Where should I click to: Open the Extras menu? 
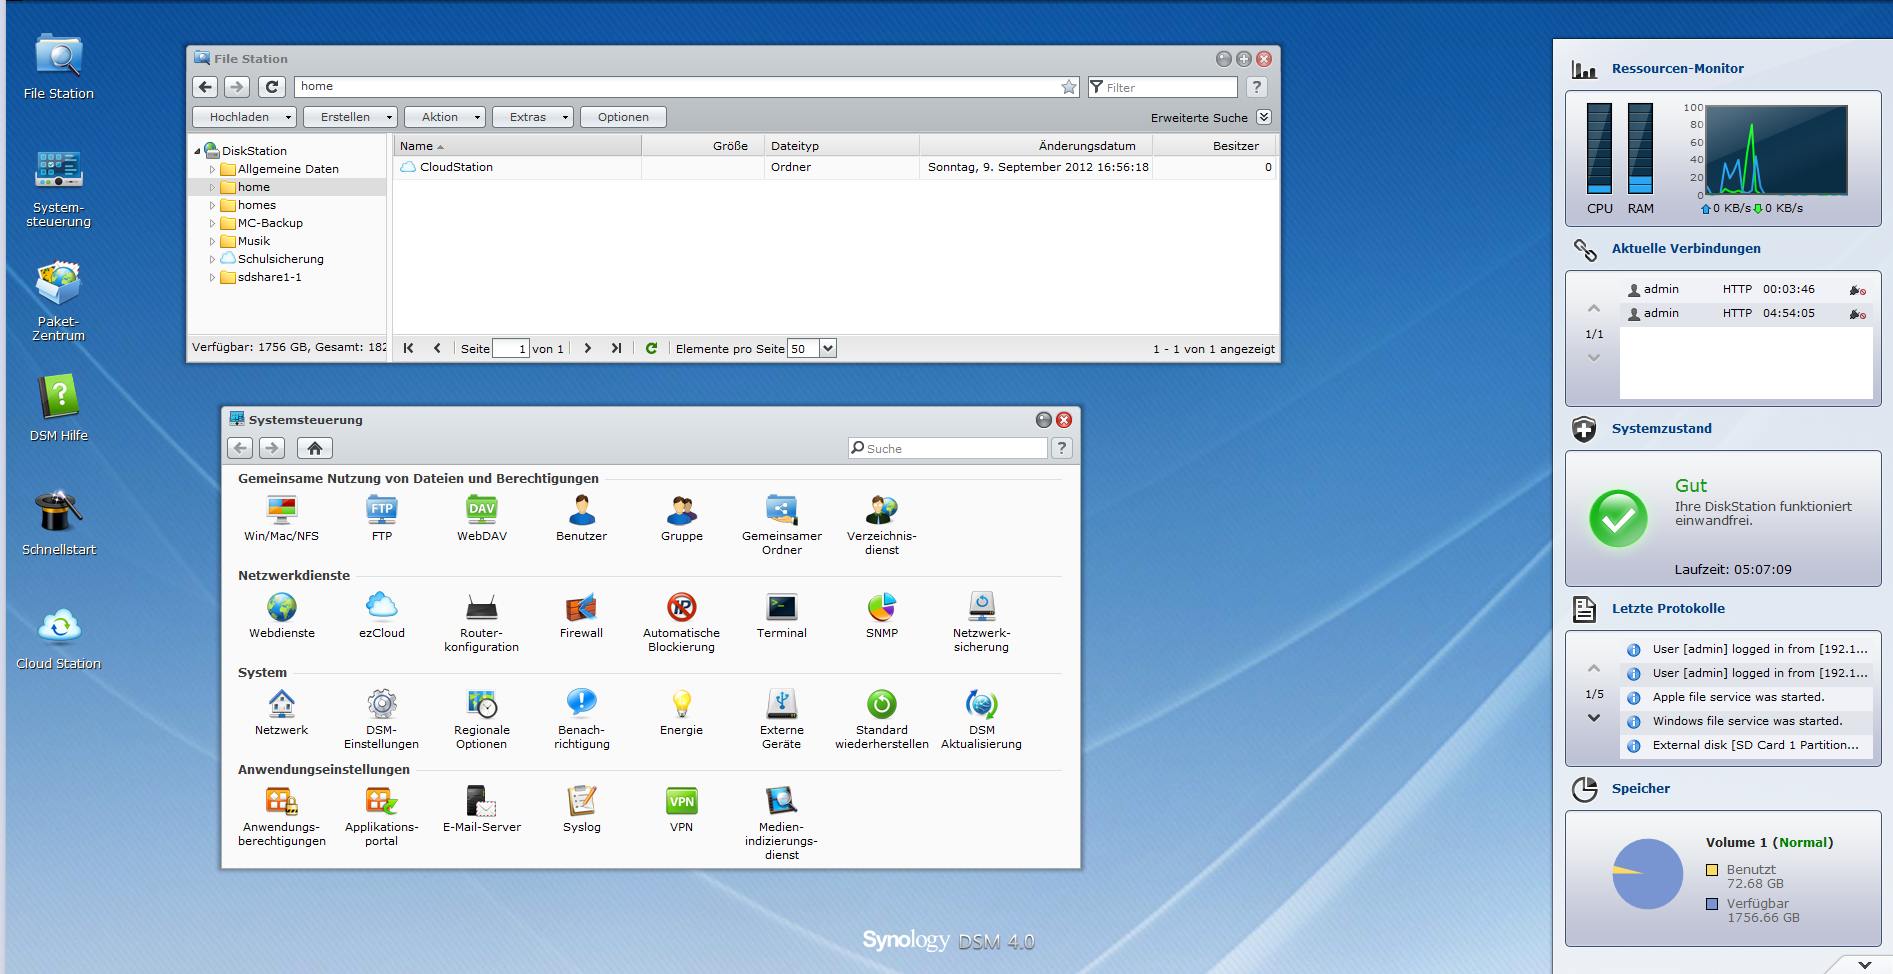[x=532, y=117]
